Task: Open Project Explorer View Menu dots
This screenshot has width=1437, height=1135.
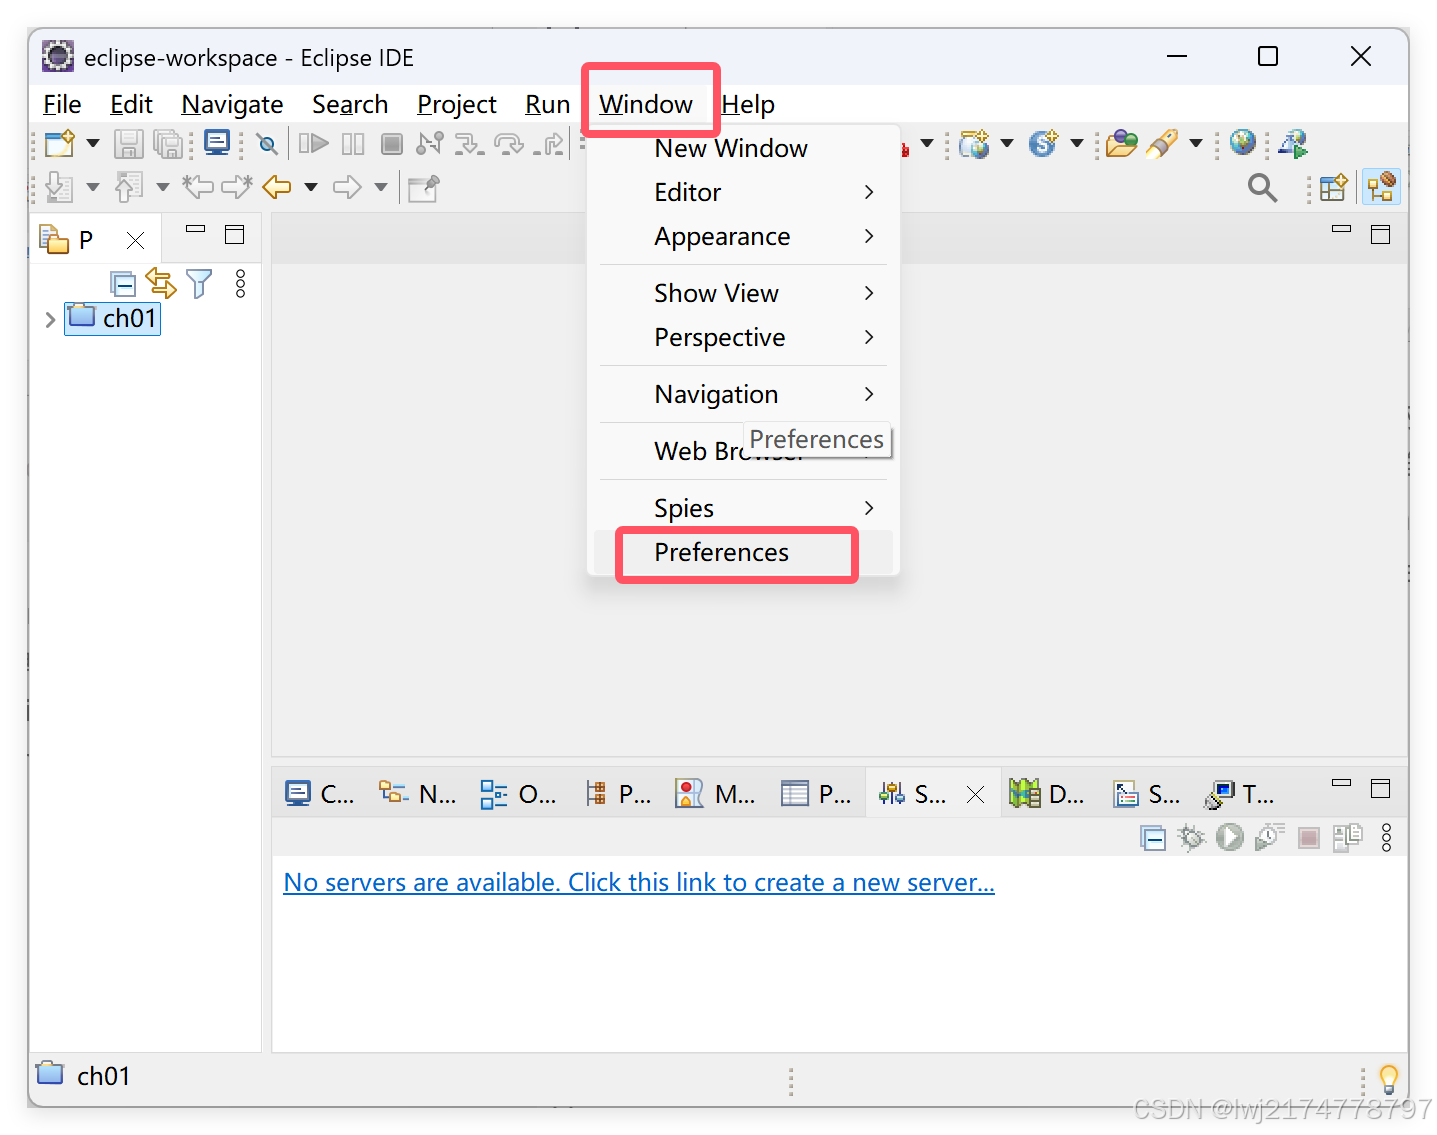Action: click(240, 284)
